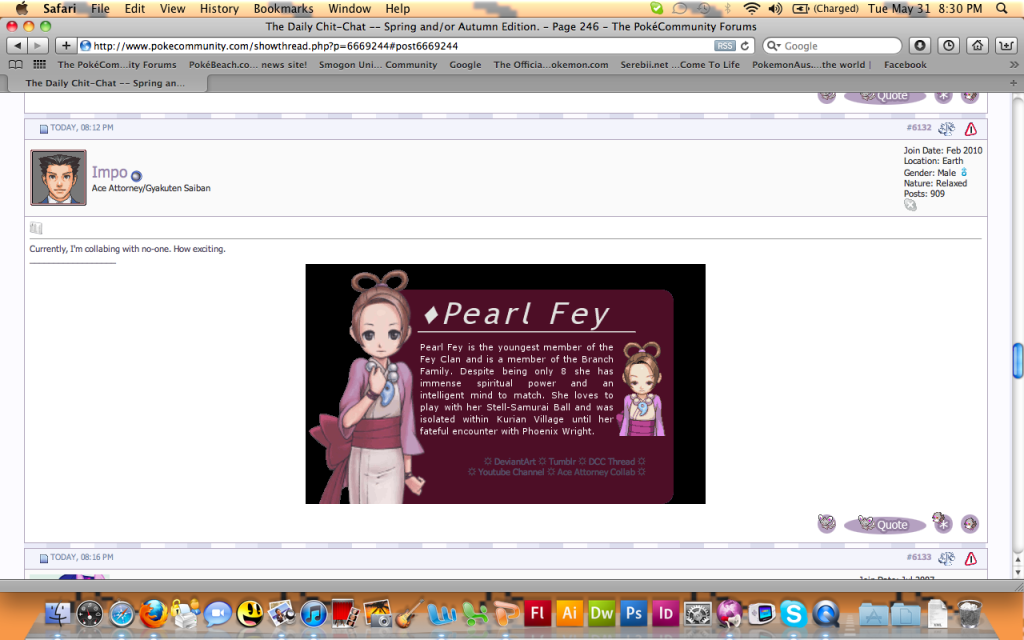Screen dimensions: 1024x640
Task: Open System Preferences from the Dock
Action: [697, 614]
